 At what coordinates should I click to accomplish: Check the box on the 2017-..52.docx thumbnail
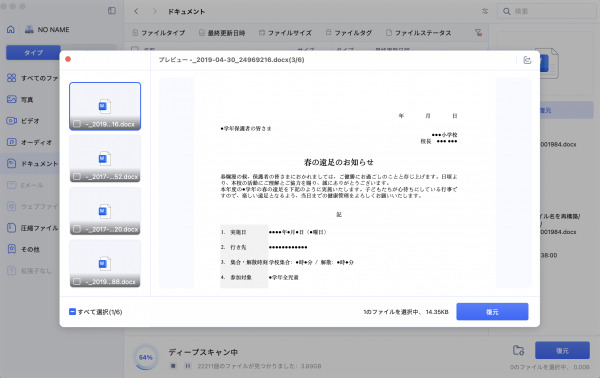click(x=77, y=176)
